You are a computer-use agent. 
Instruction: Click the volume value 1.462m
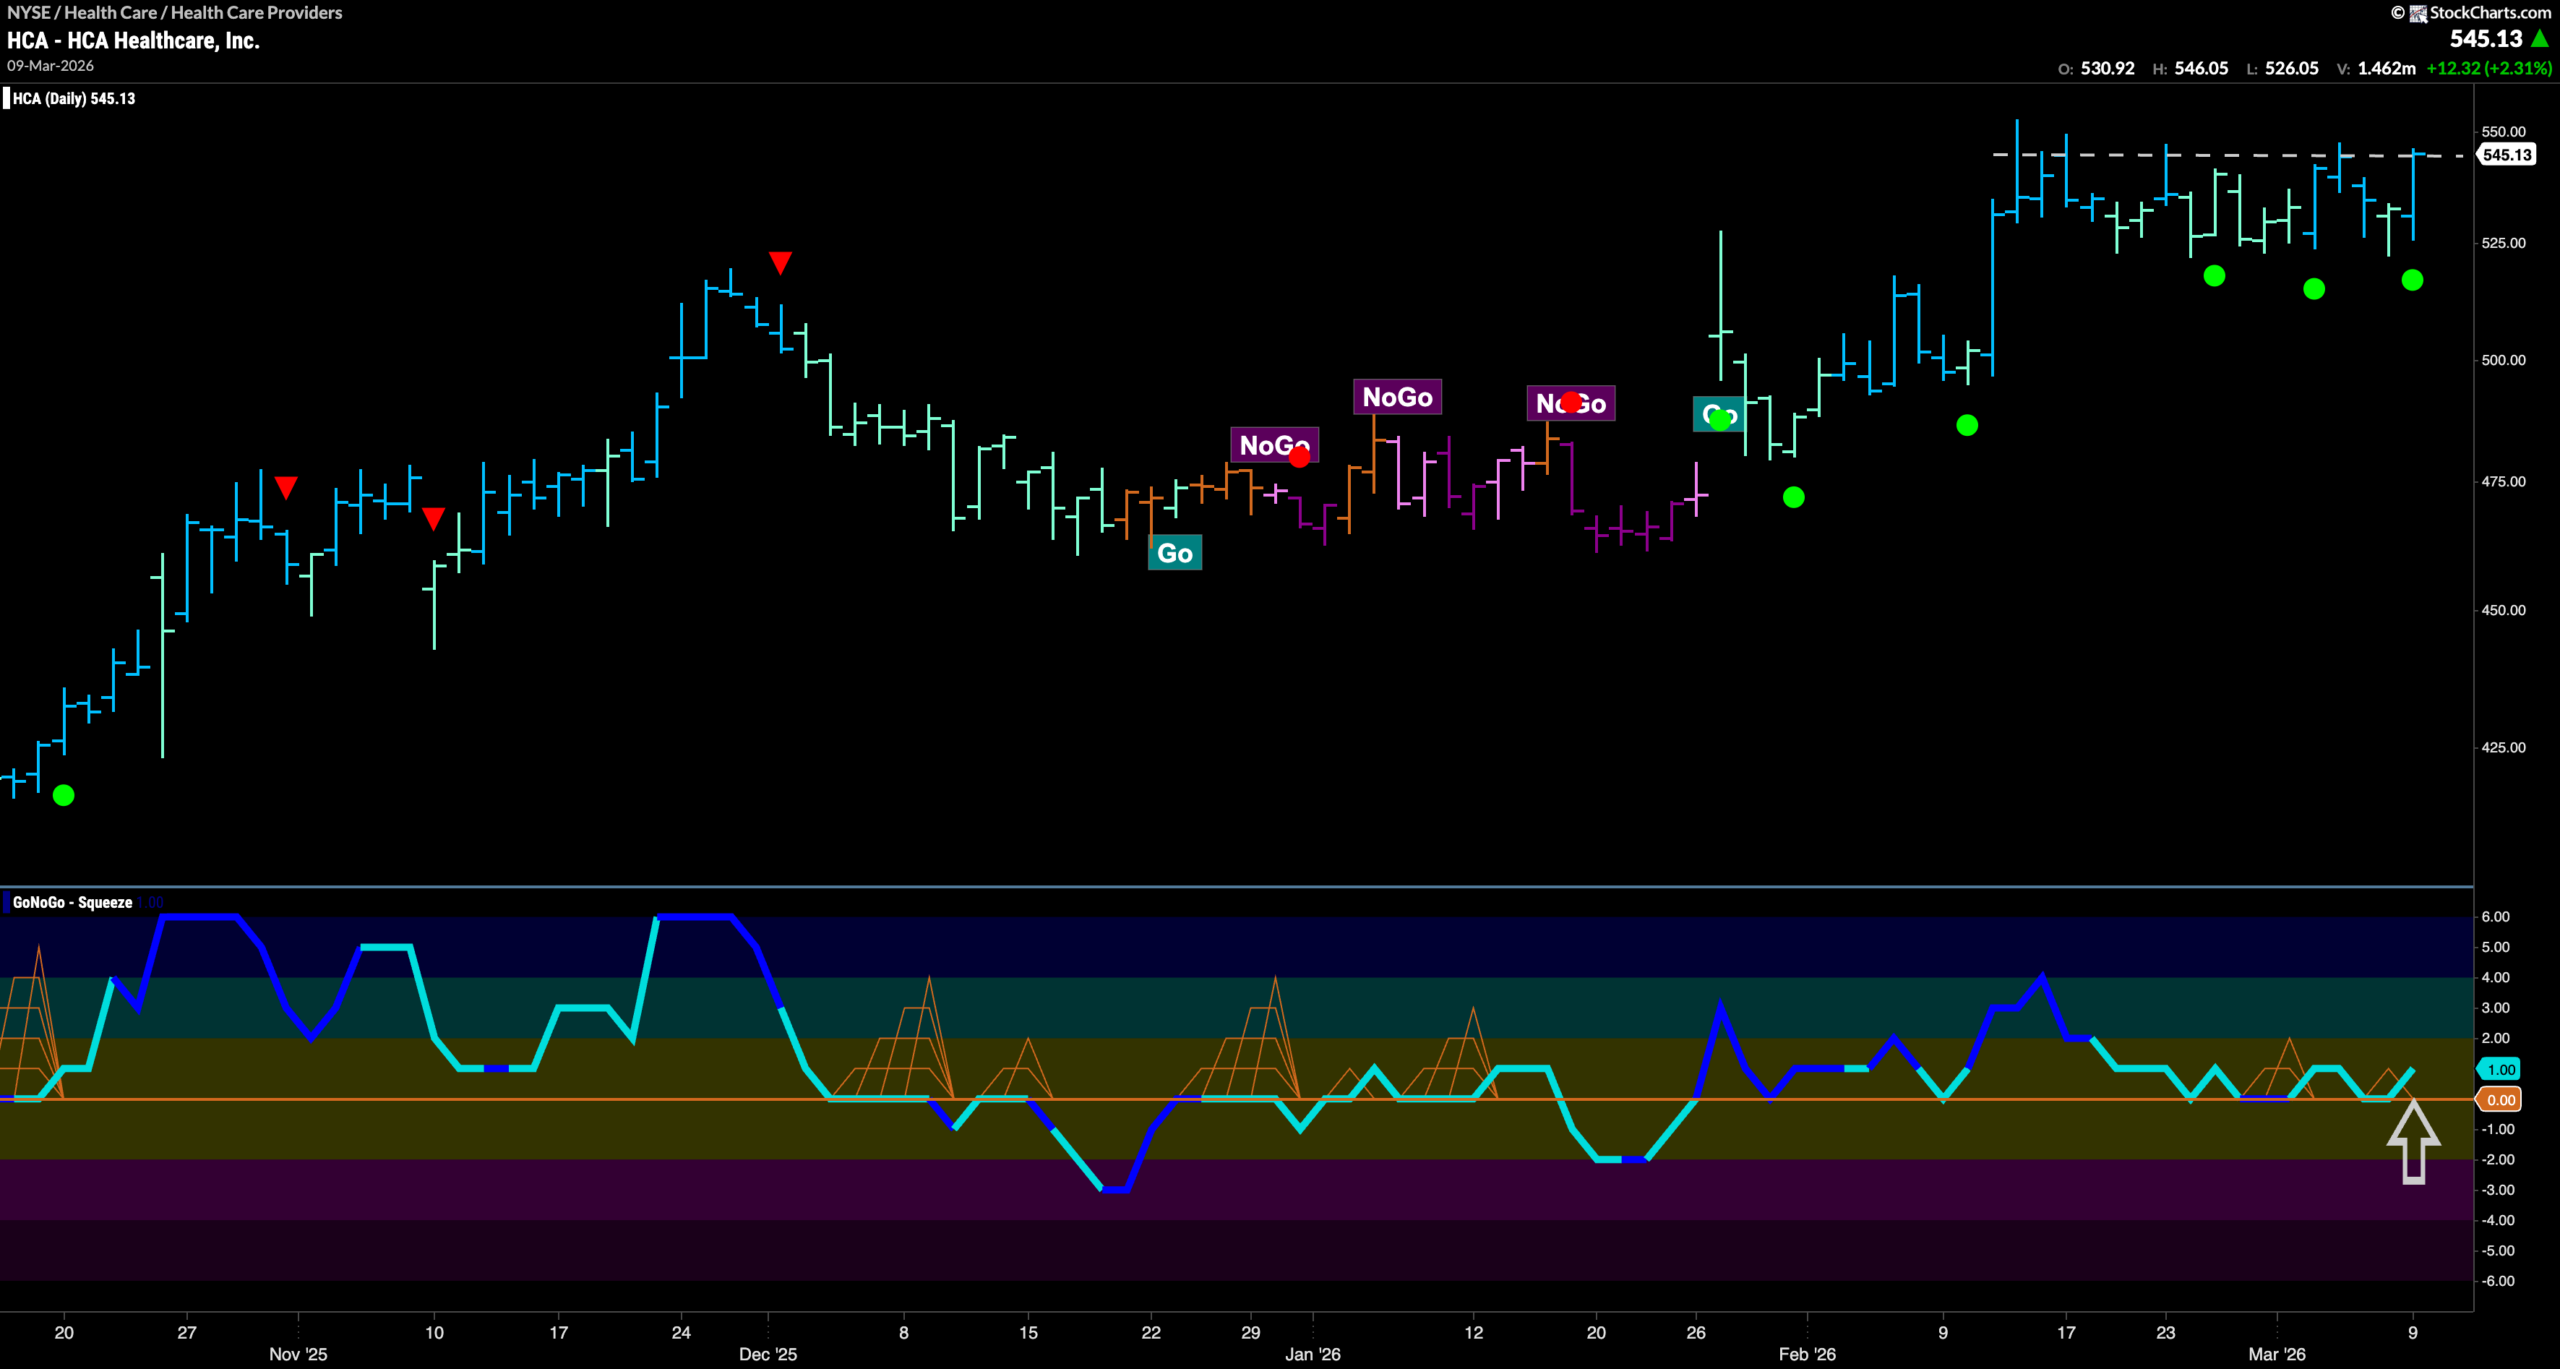point(2386,68)
